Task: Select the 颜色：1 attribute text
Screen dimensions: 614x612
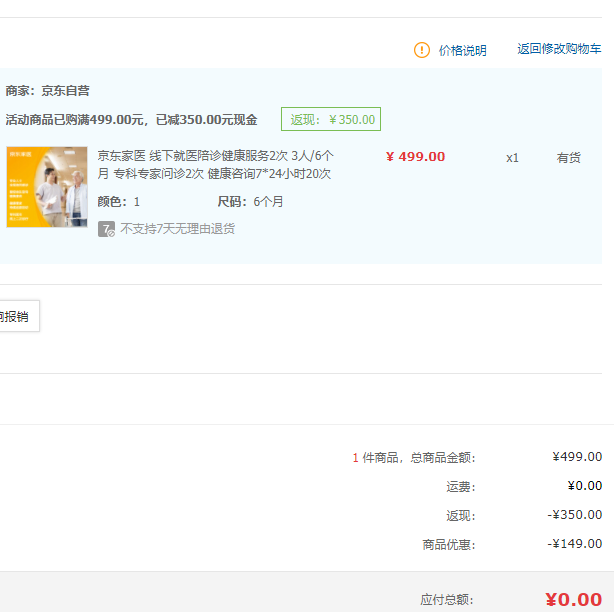Action: (118, 202)
